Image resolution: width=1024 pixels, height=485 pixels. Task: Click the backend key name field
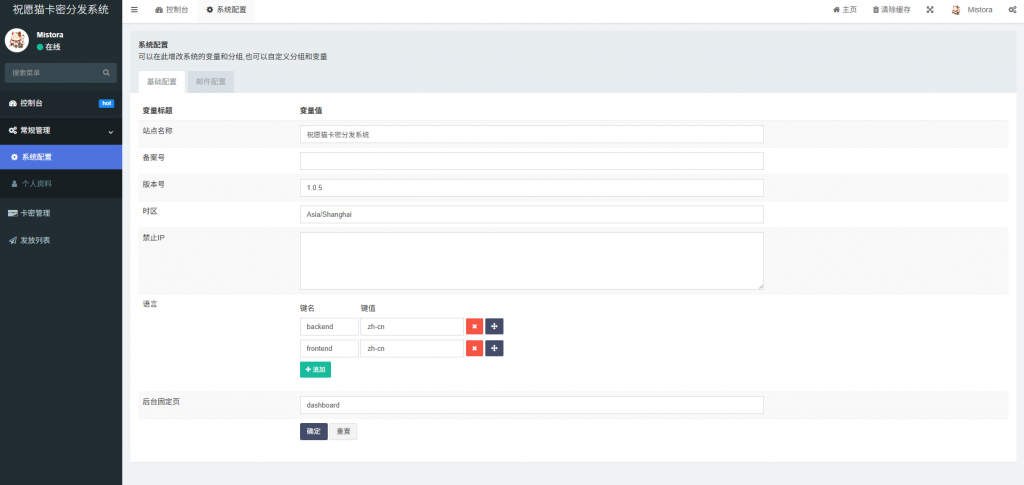click(x=329, y=326)
